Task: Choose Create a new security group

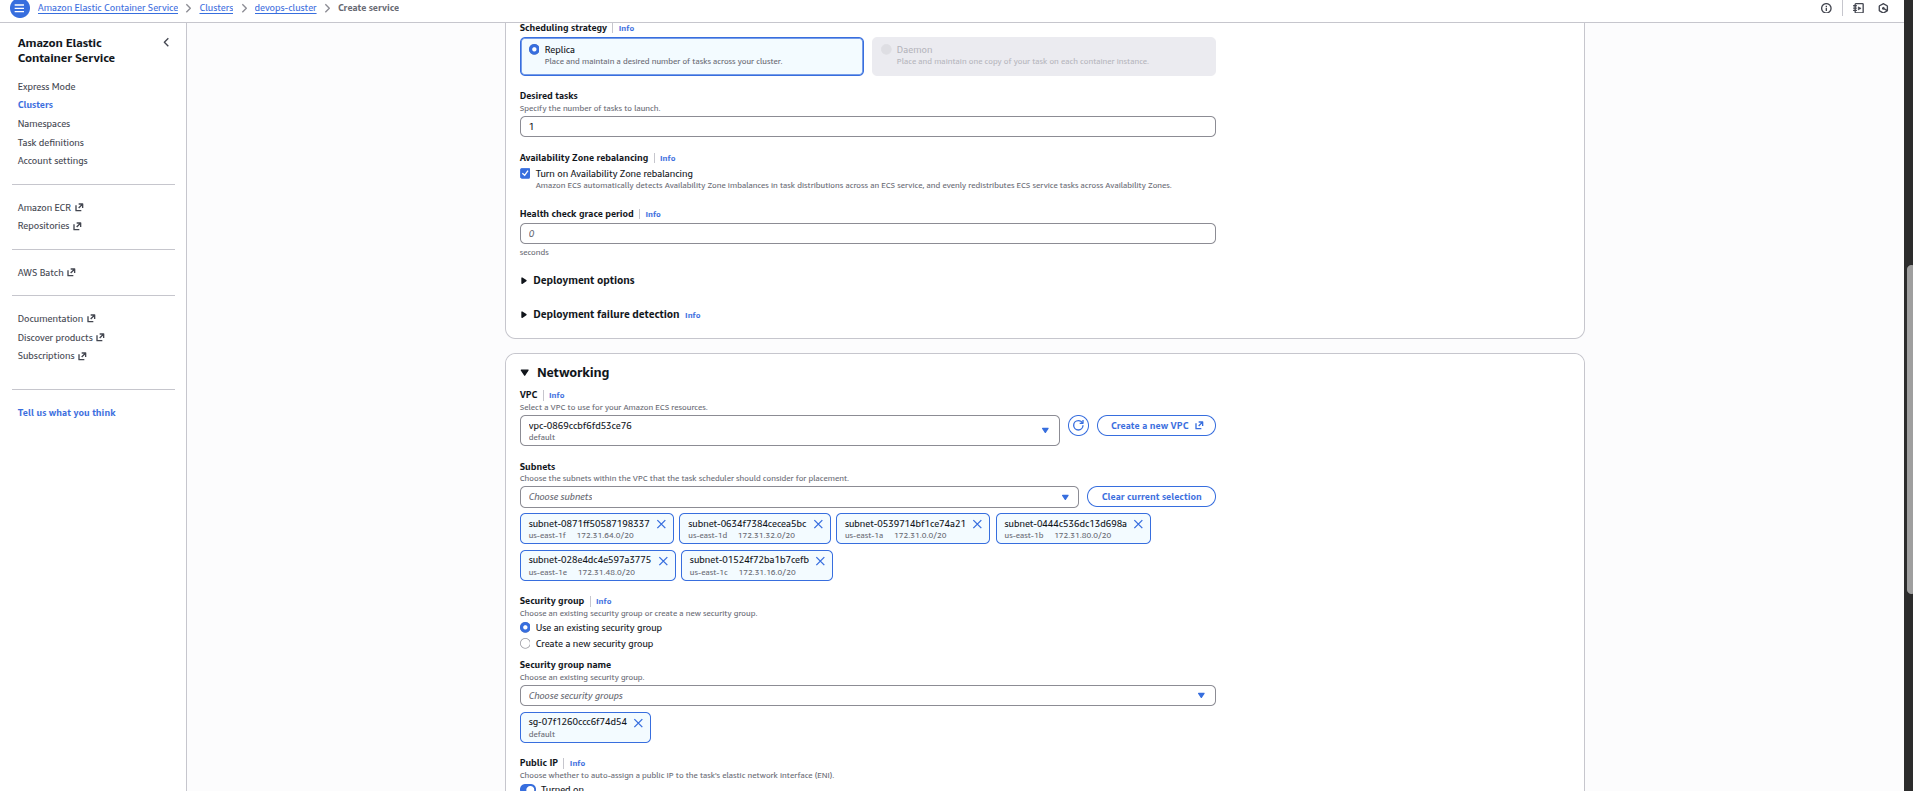Action: (x=525, y=644)
